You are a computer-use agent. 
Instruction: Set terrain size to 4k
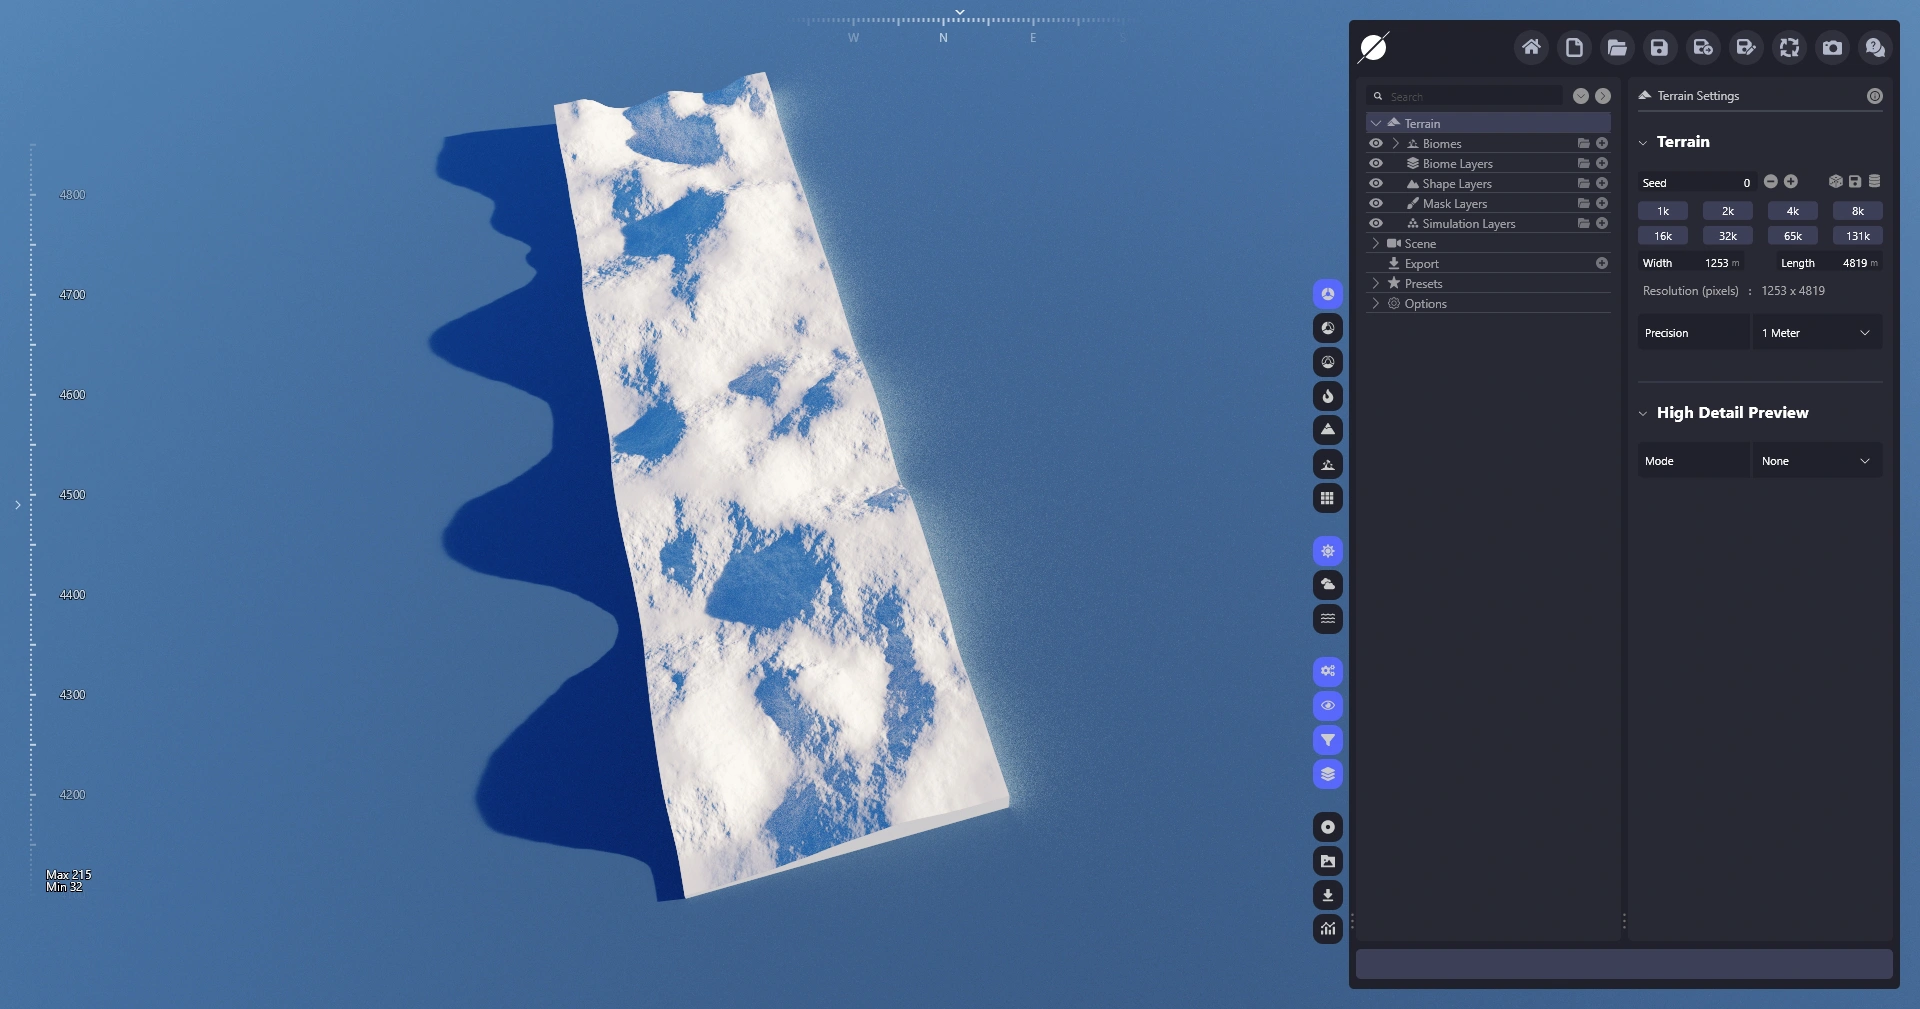1792,211
